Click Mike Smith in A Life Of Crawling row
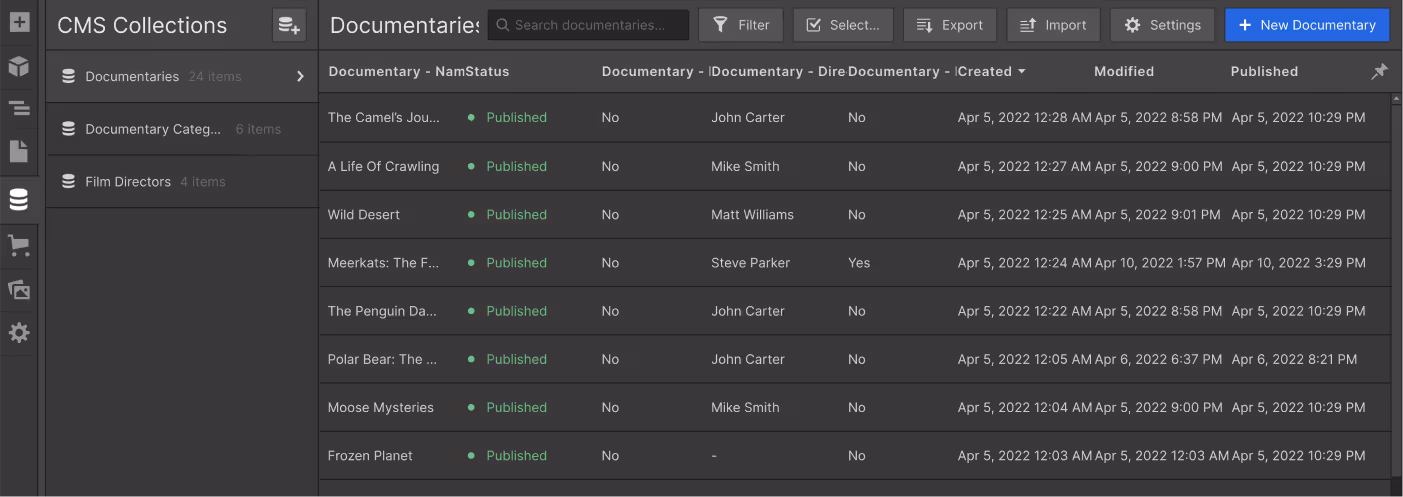Image resolution: width=1403 pixels, height=497 pixels. [745, 167]
